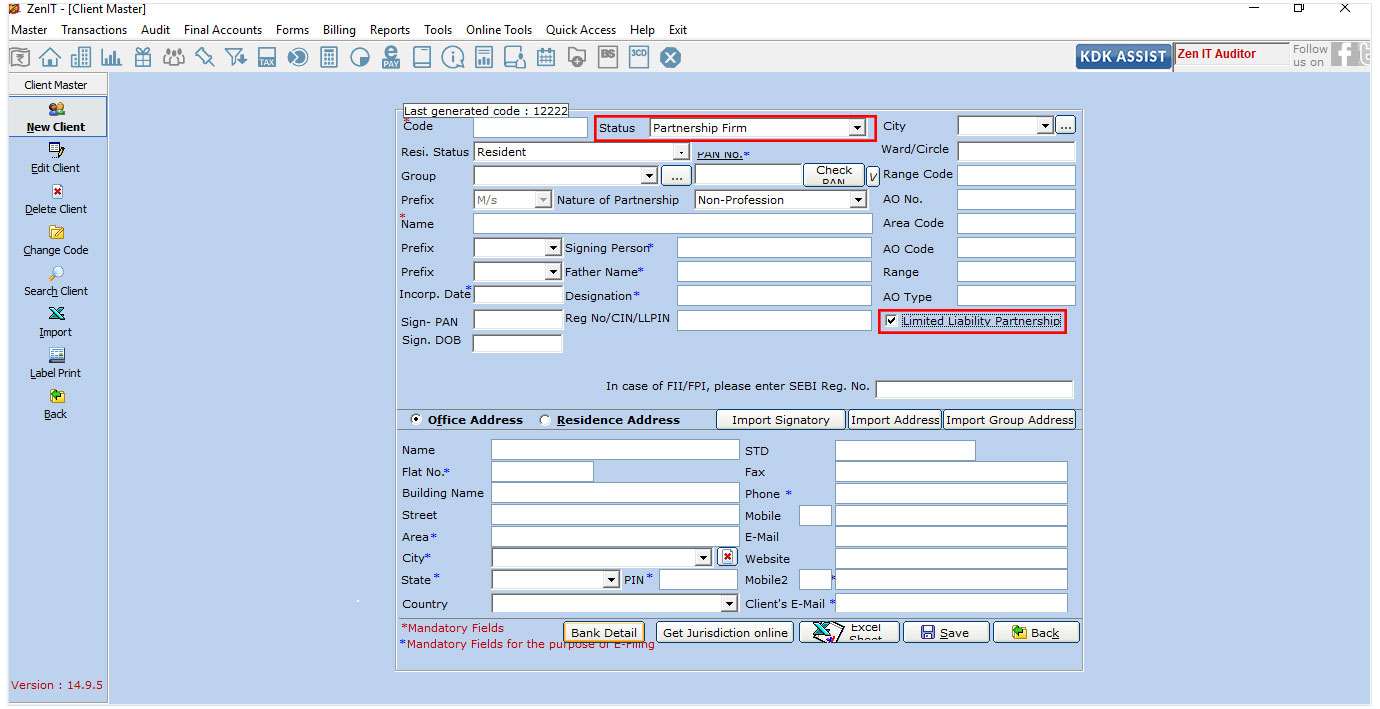Click the Reg No/CIN/LLPIN input field
1380x709 pixels.
tap(774, 320)
